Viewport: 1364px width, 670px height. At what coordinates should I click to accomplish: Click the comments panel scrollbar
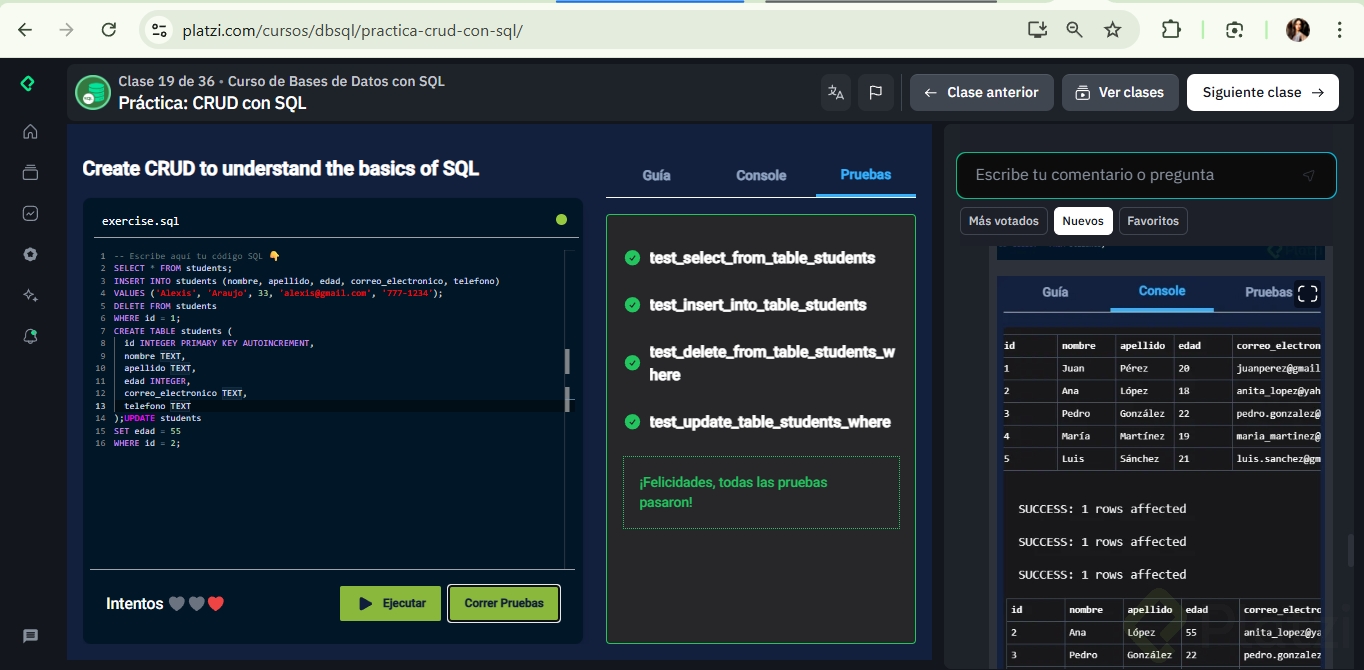point(1351,550)
